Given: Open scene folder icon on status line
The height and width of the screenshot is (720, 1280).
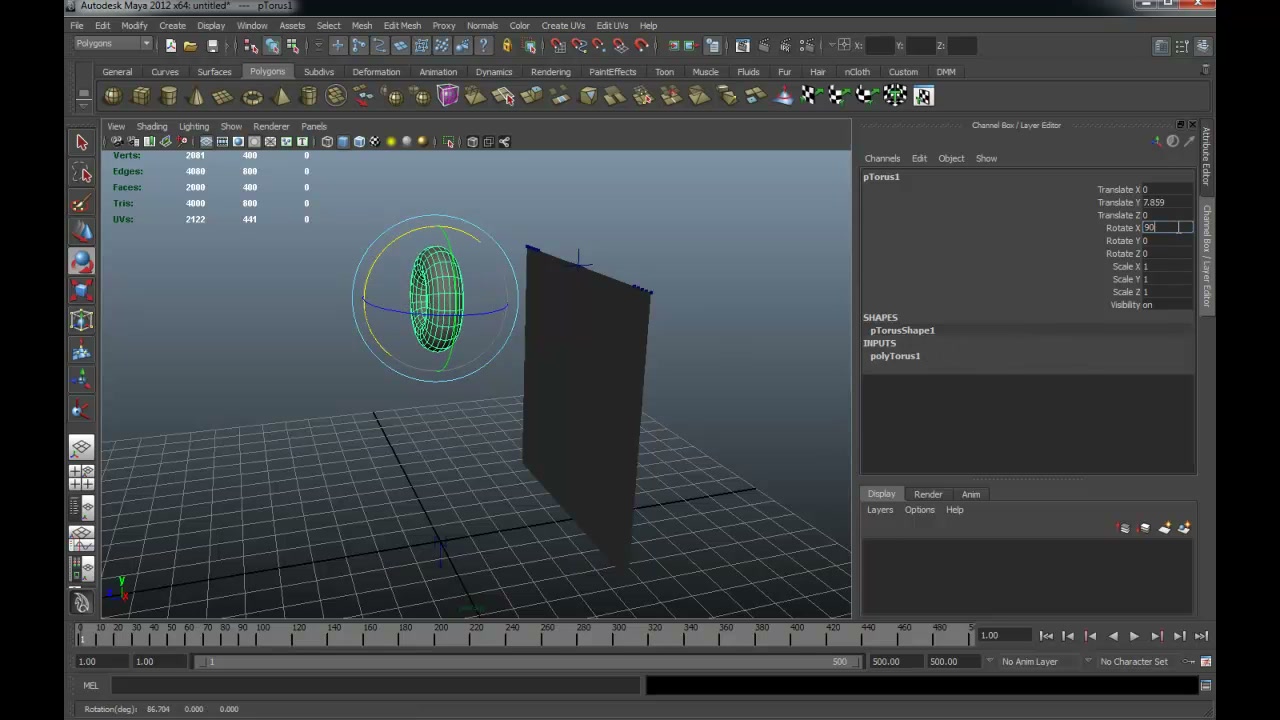Looking at the screenshot, I should pos(190,45).
